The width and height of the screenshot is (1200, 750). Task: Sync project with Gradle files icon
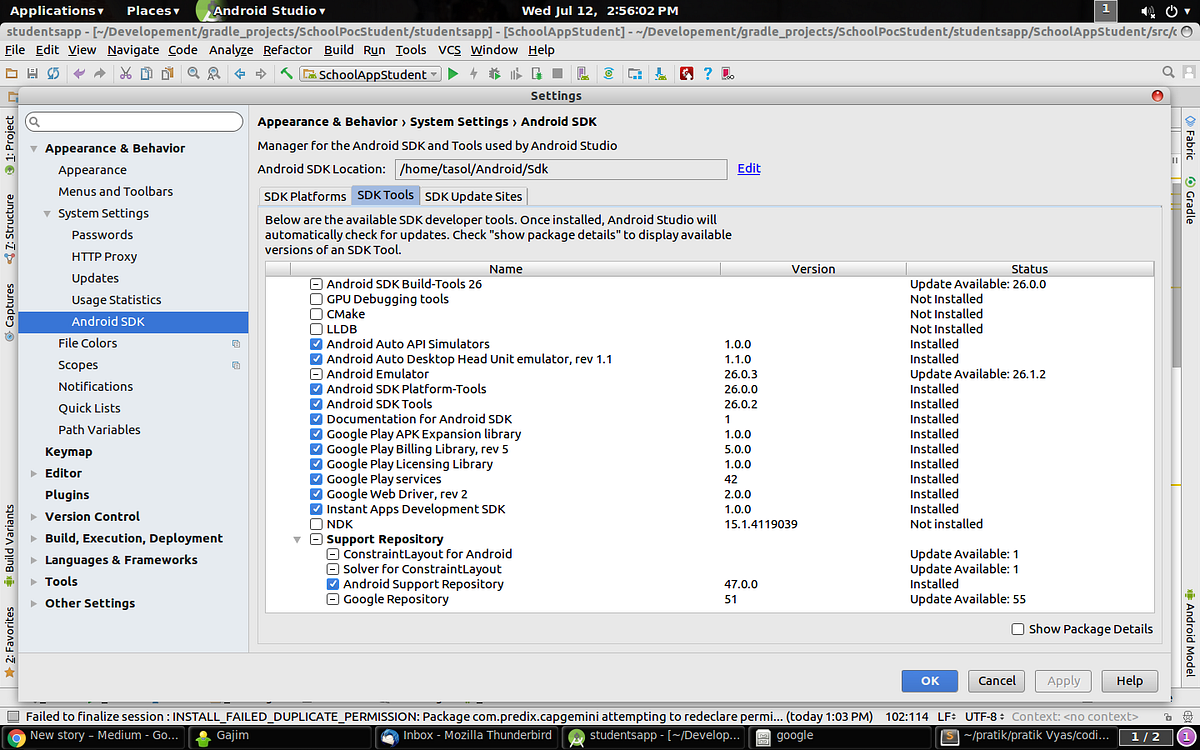click(x=610, y=72)
